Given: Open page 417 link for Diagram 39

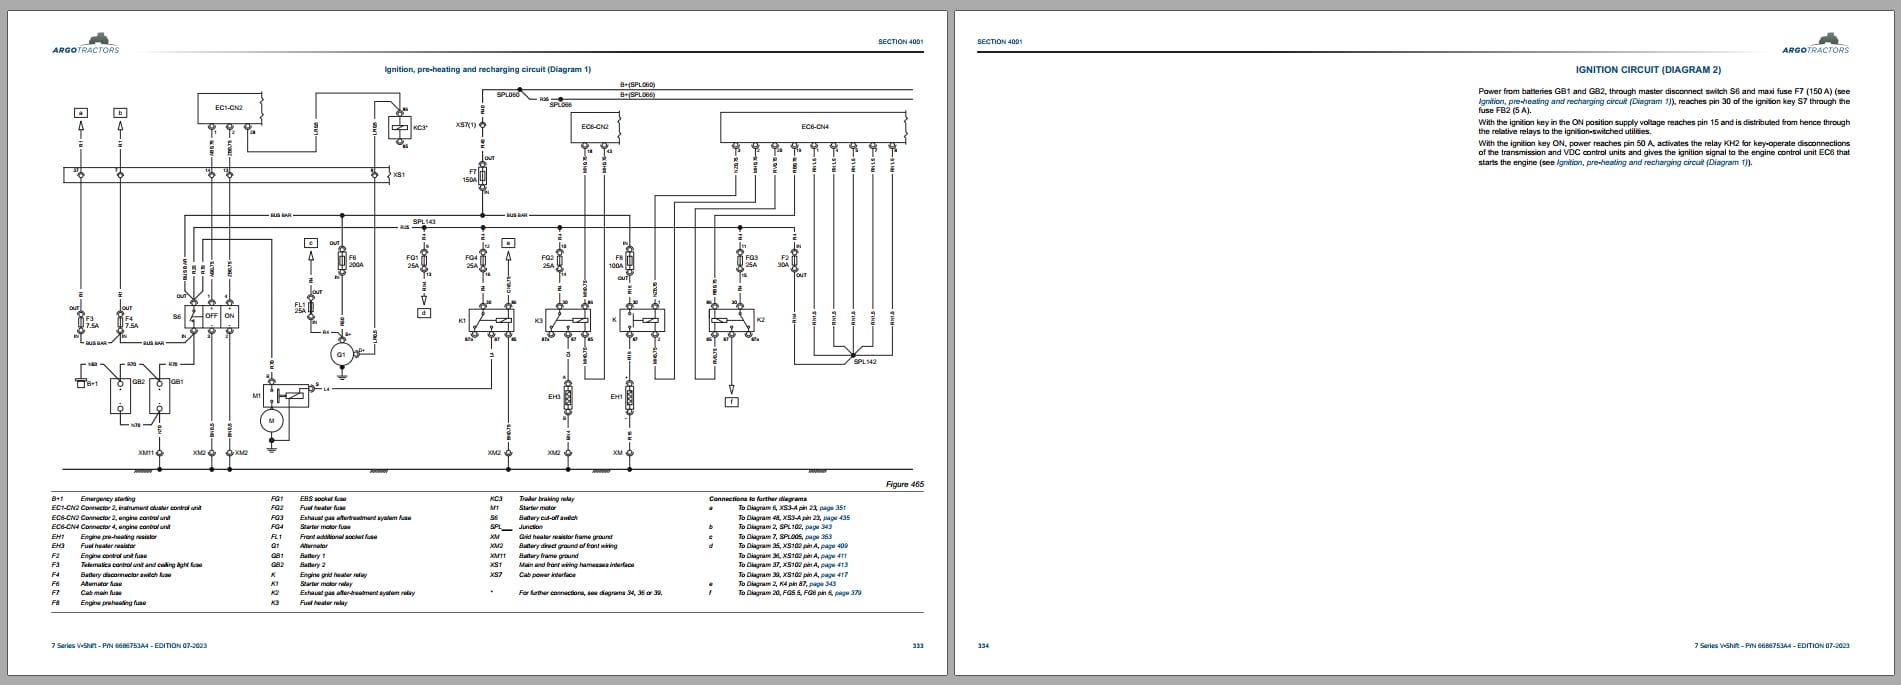Looking at the screenshot, I should point(834,575).
